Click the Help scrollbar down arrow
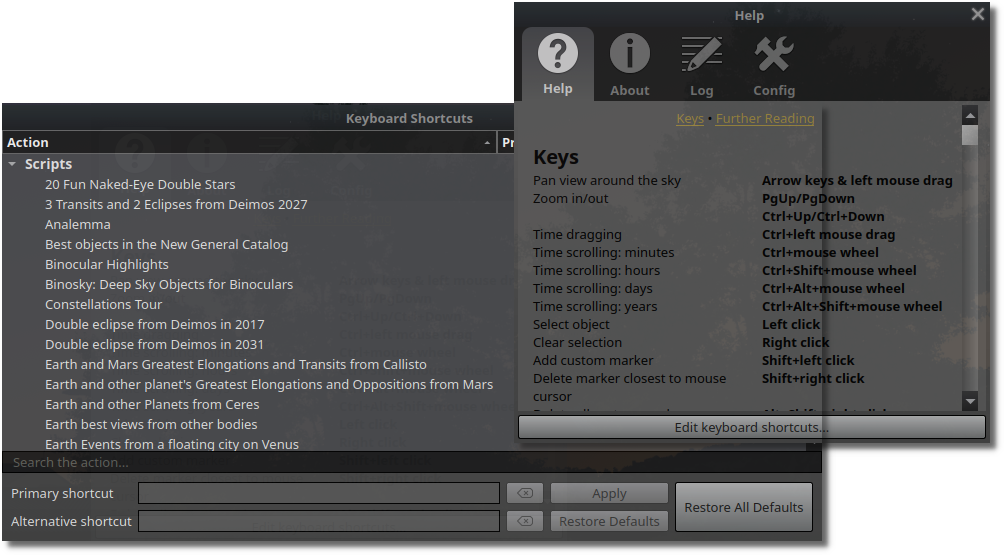1004x555 pixels. pos(970,401)
